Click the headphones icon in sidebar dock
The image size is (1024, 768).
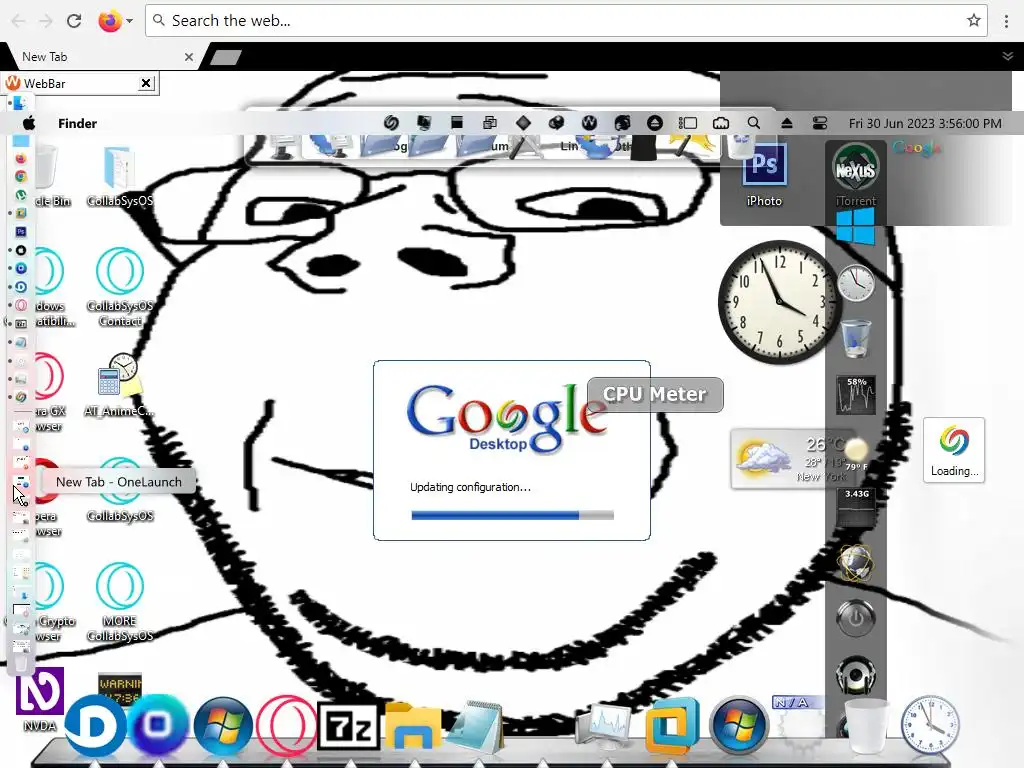point(856,675)
